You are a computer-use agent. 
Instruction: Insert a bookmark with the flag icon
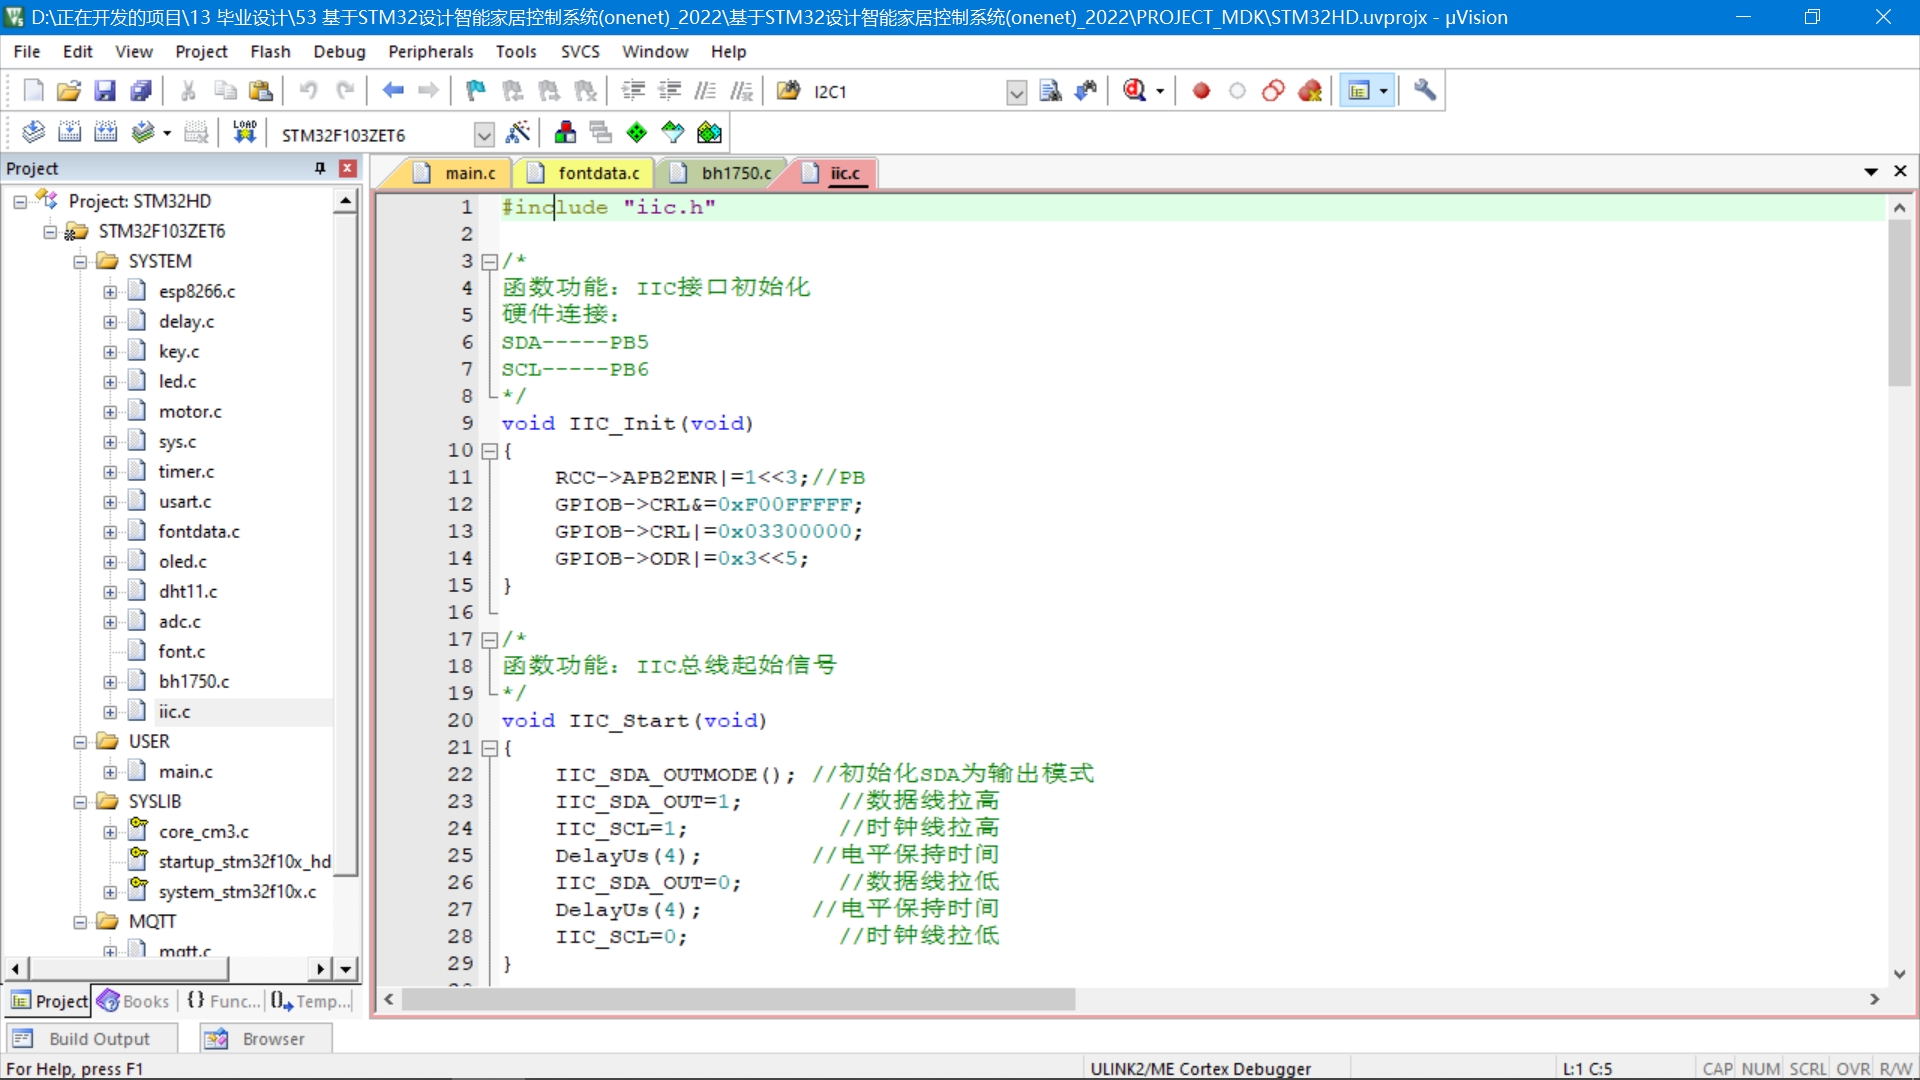click(476, 91)
